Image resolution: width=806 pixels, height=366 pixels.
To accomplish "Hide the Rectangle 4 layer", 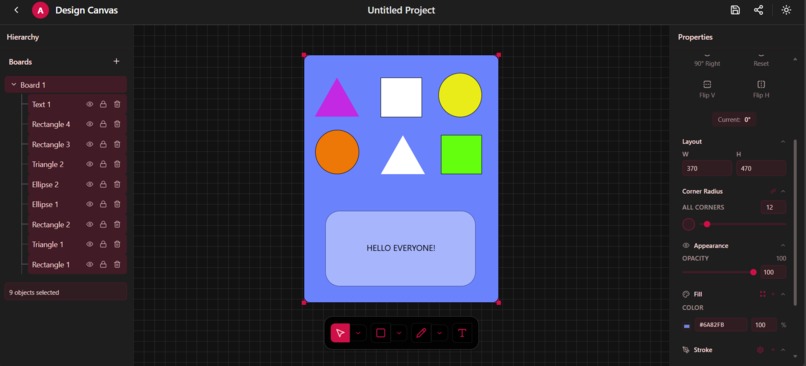I will tap(89, 124).
